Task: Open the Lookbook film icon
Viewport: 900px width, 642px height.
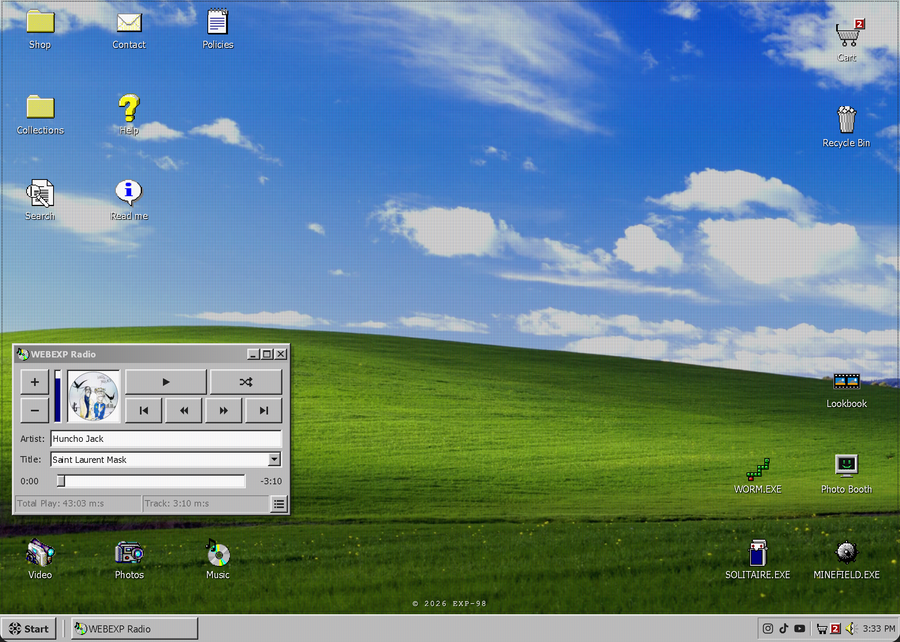Action: coord(847,381)
